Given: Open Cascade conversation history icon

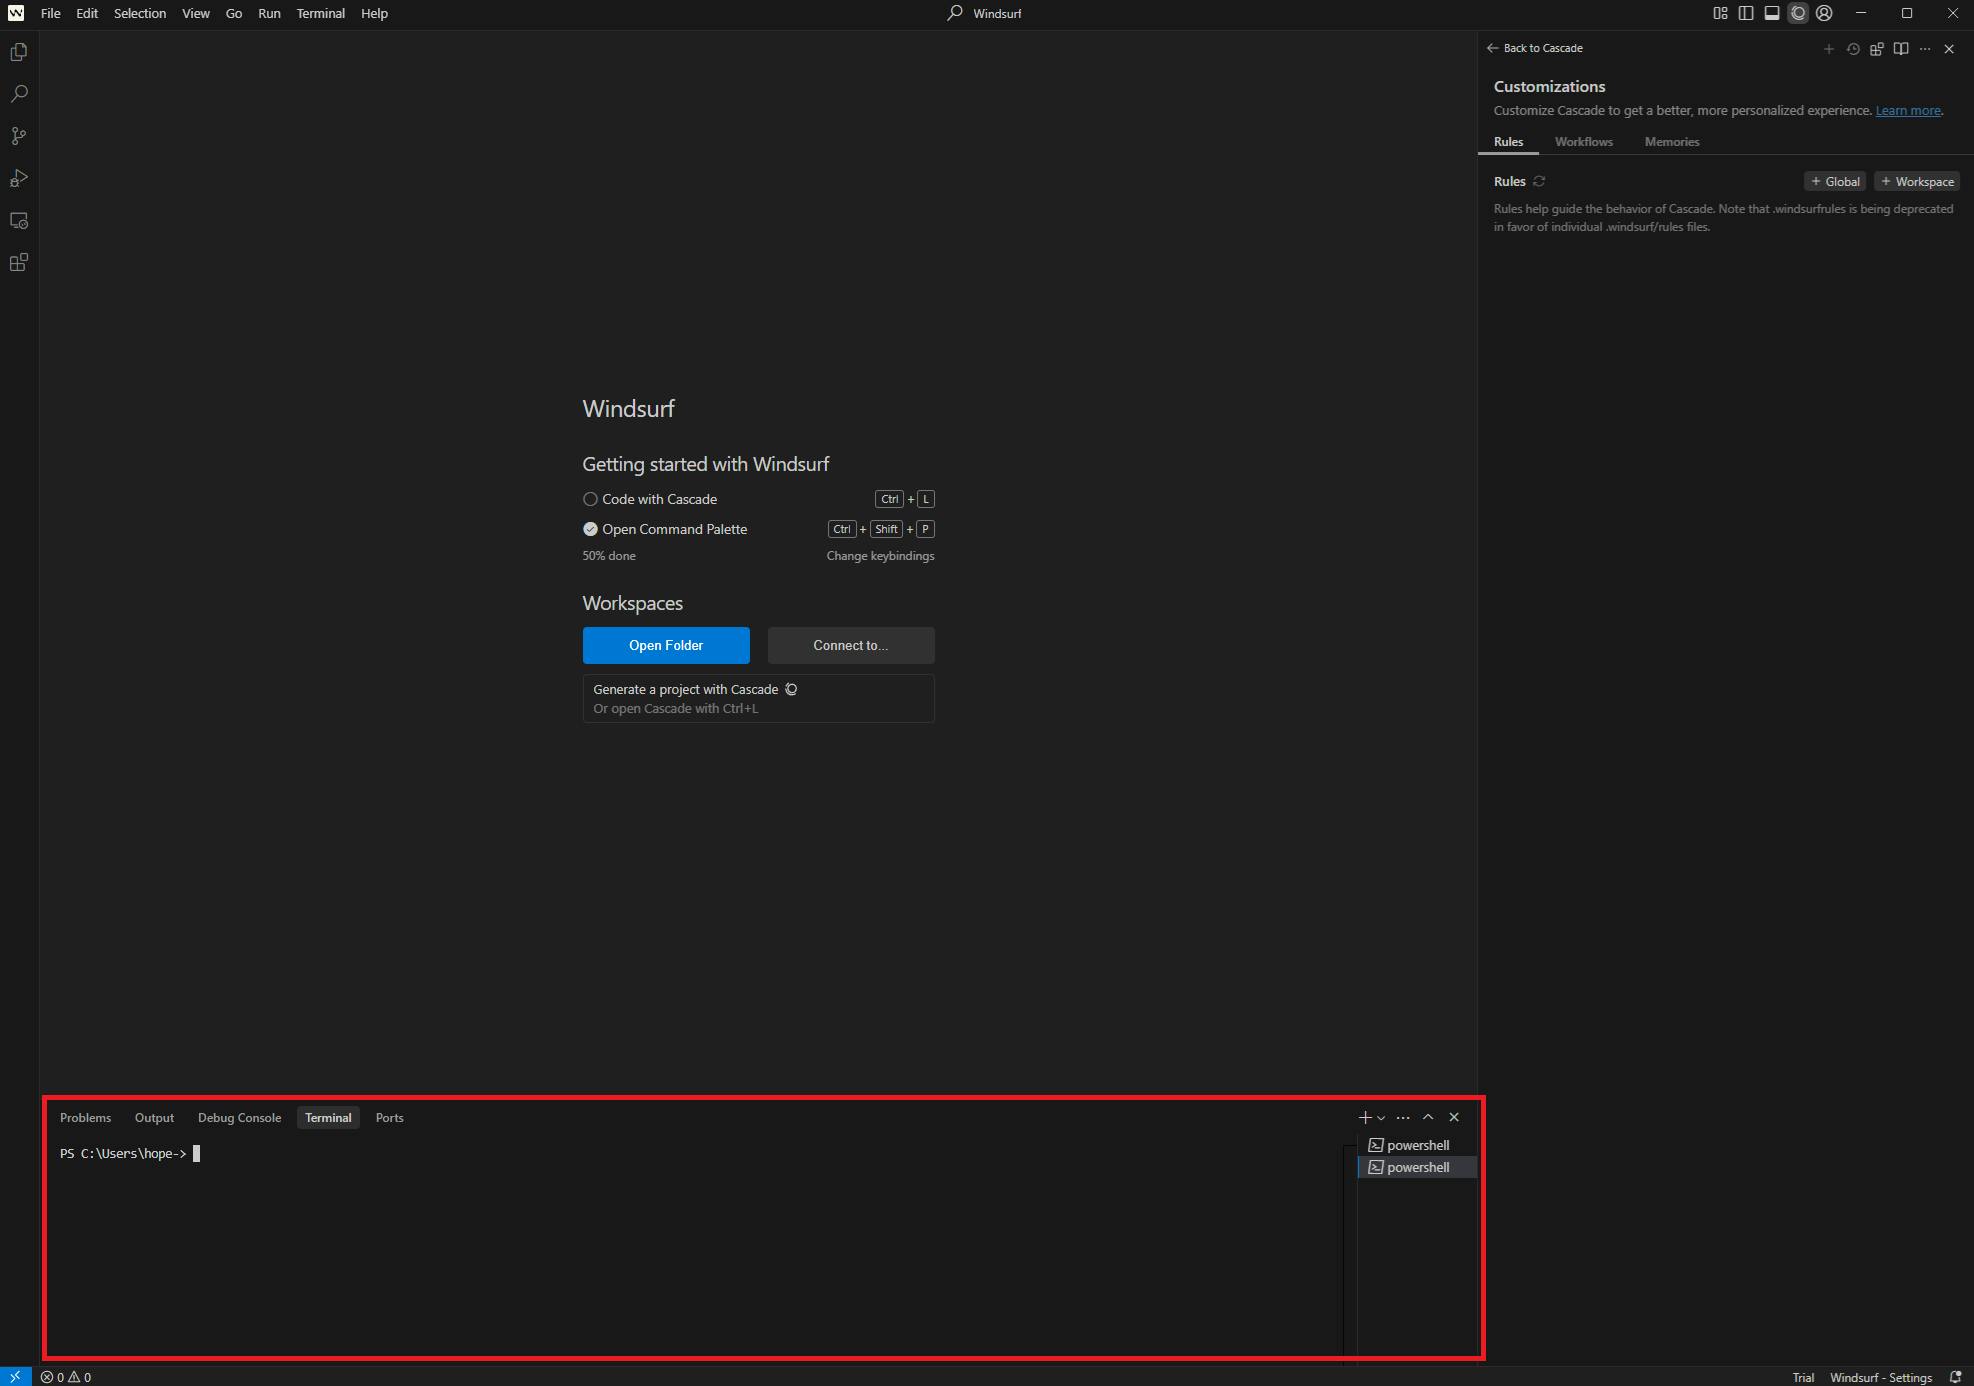Looking at the screenshot, I should tap(1853, 49).
